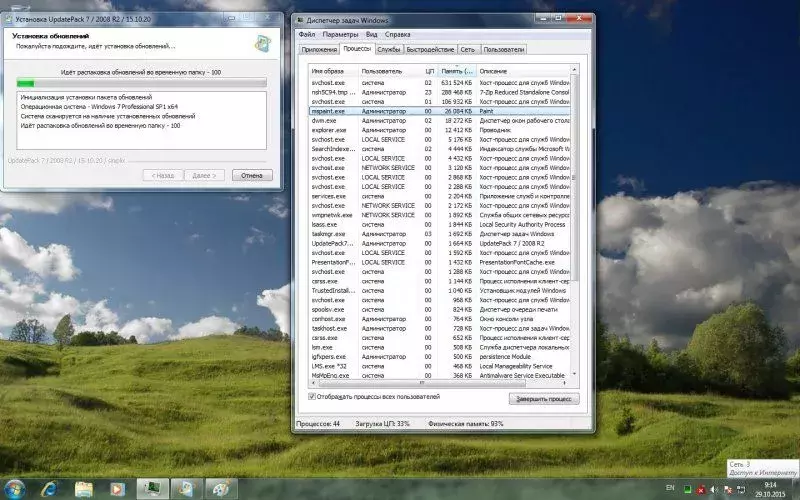Select the LMS.exe *32 process row
The height and width of the screenshot is (500, 800).
click(x=440, y=366)
